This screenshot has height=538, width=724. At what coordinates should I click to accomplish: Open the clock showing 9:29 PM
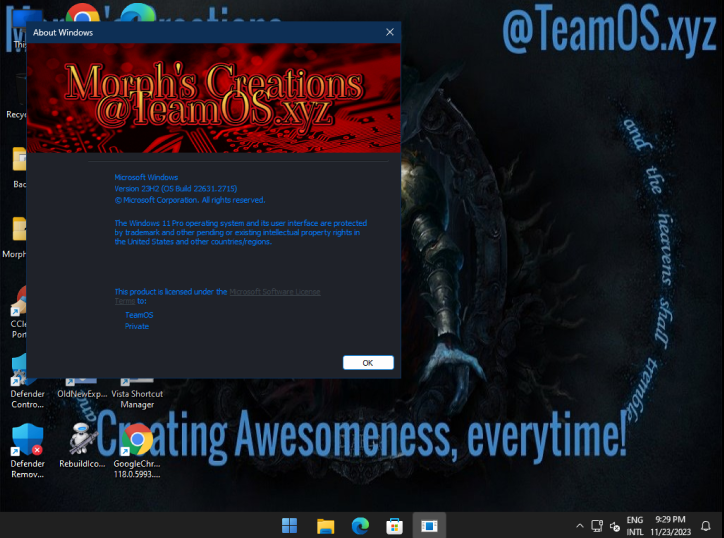[x=670, y=526]
